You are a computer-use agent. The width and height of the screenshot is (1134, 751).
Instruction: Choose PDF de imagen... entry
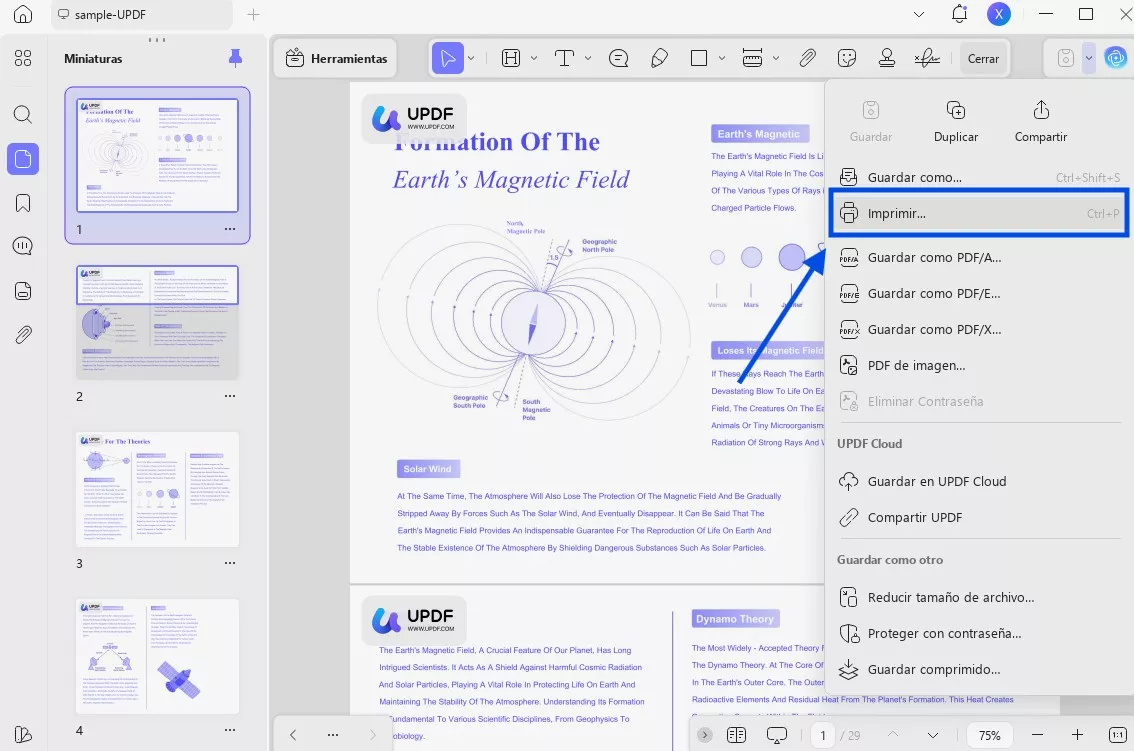[x=979, y=365]
